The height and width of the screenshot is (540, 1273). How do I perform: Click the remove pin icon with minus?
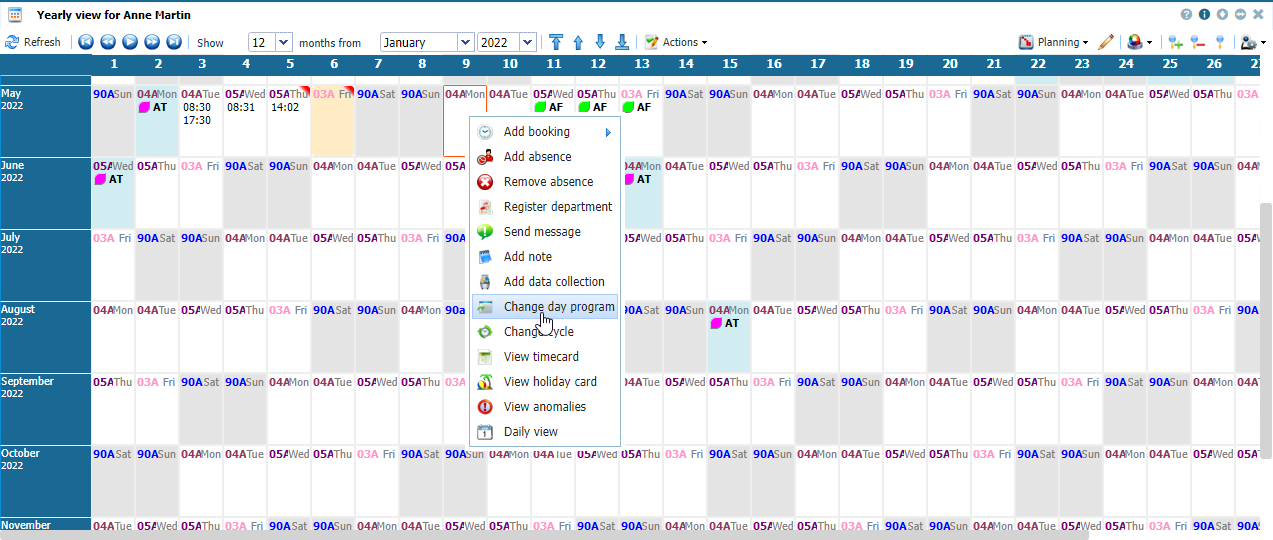pyautogui.click(x=1197, y=42)
